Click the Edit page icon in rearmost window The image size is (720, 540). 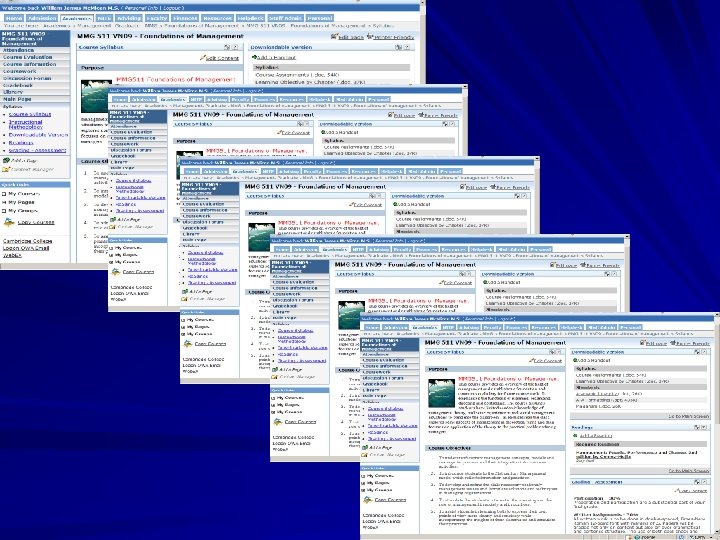click(x=334, y=36)
